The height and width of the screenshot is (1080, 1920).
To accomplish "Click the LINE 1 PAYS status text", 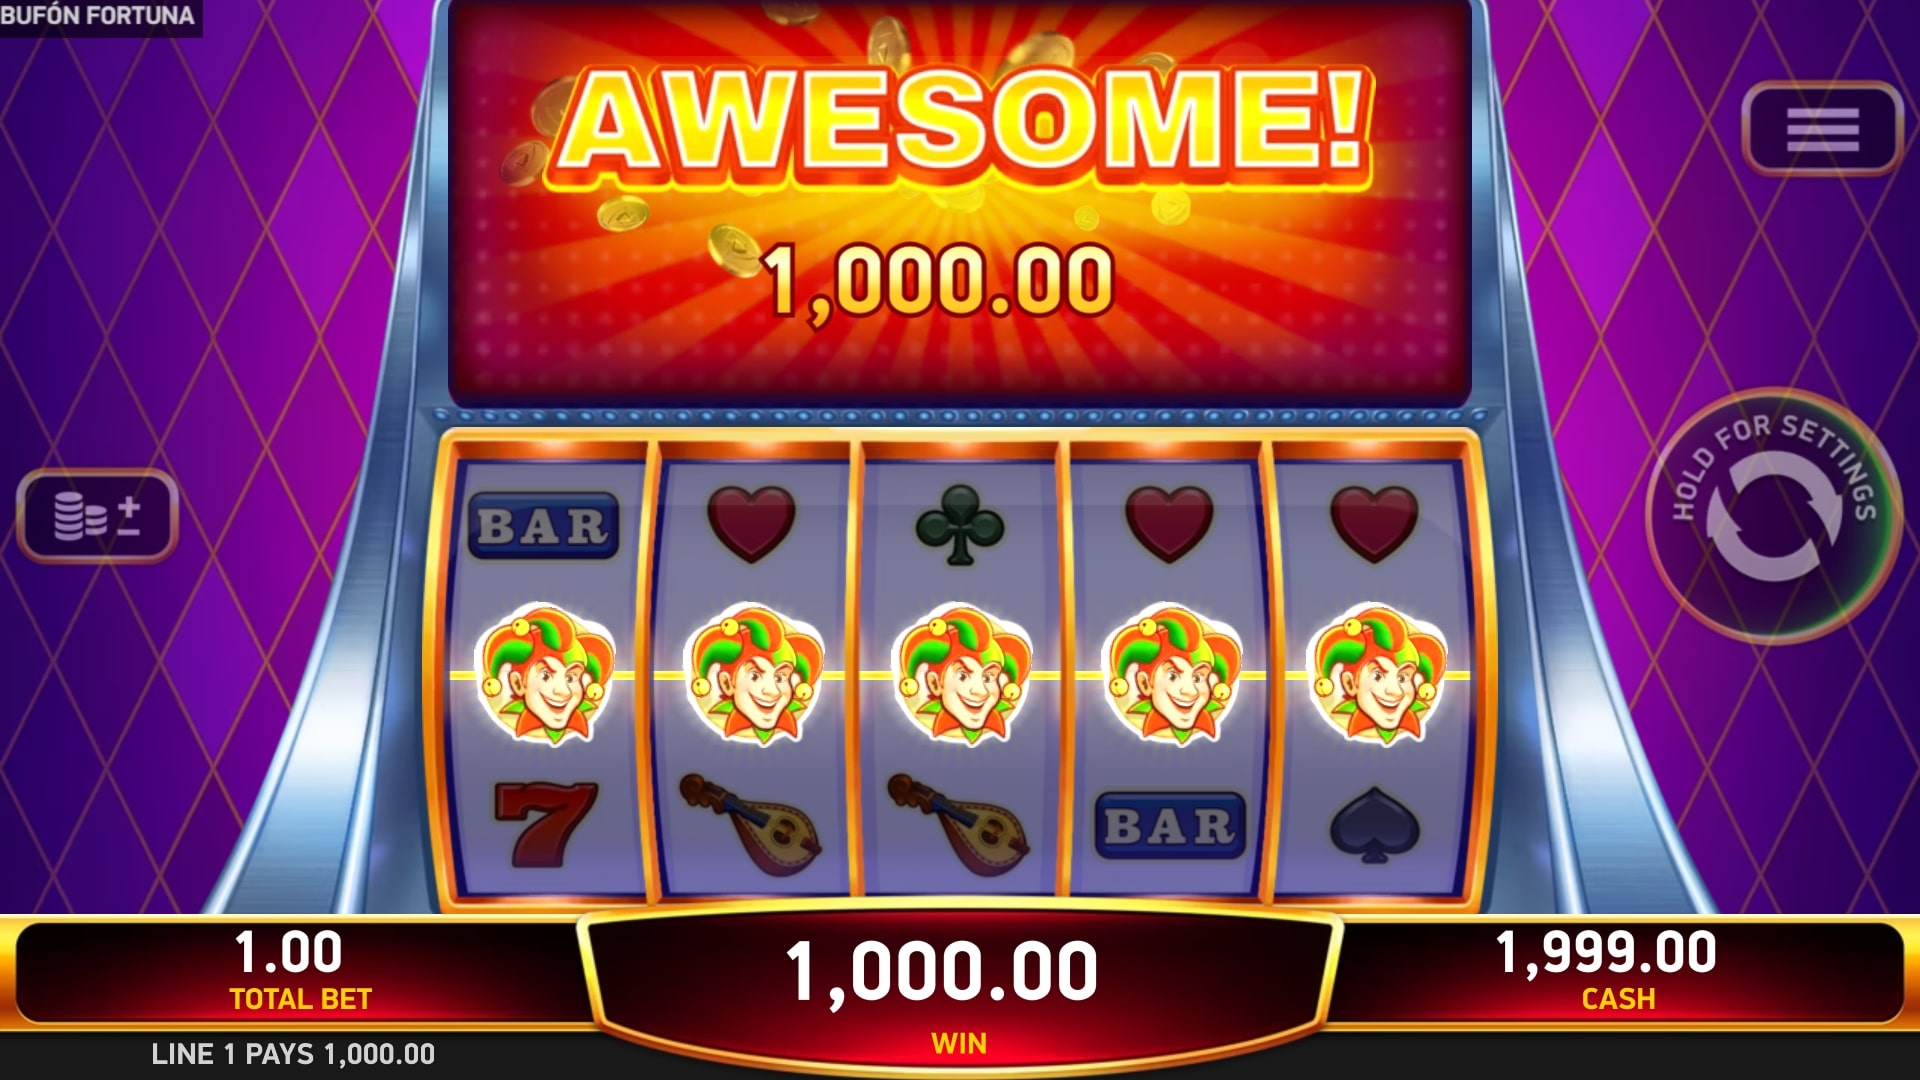I will point(293,1054).
